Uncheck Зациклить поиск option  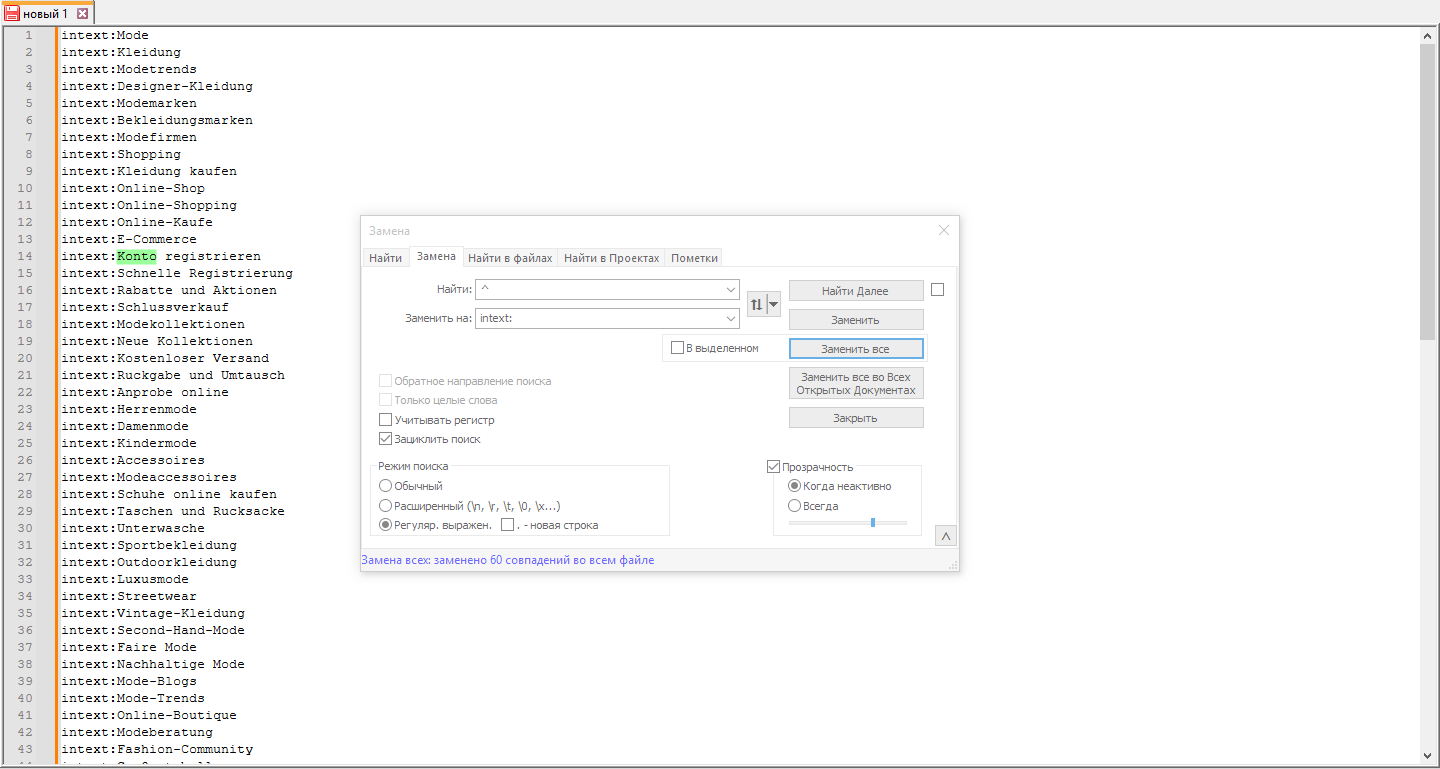(x=385, y=439)
